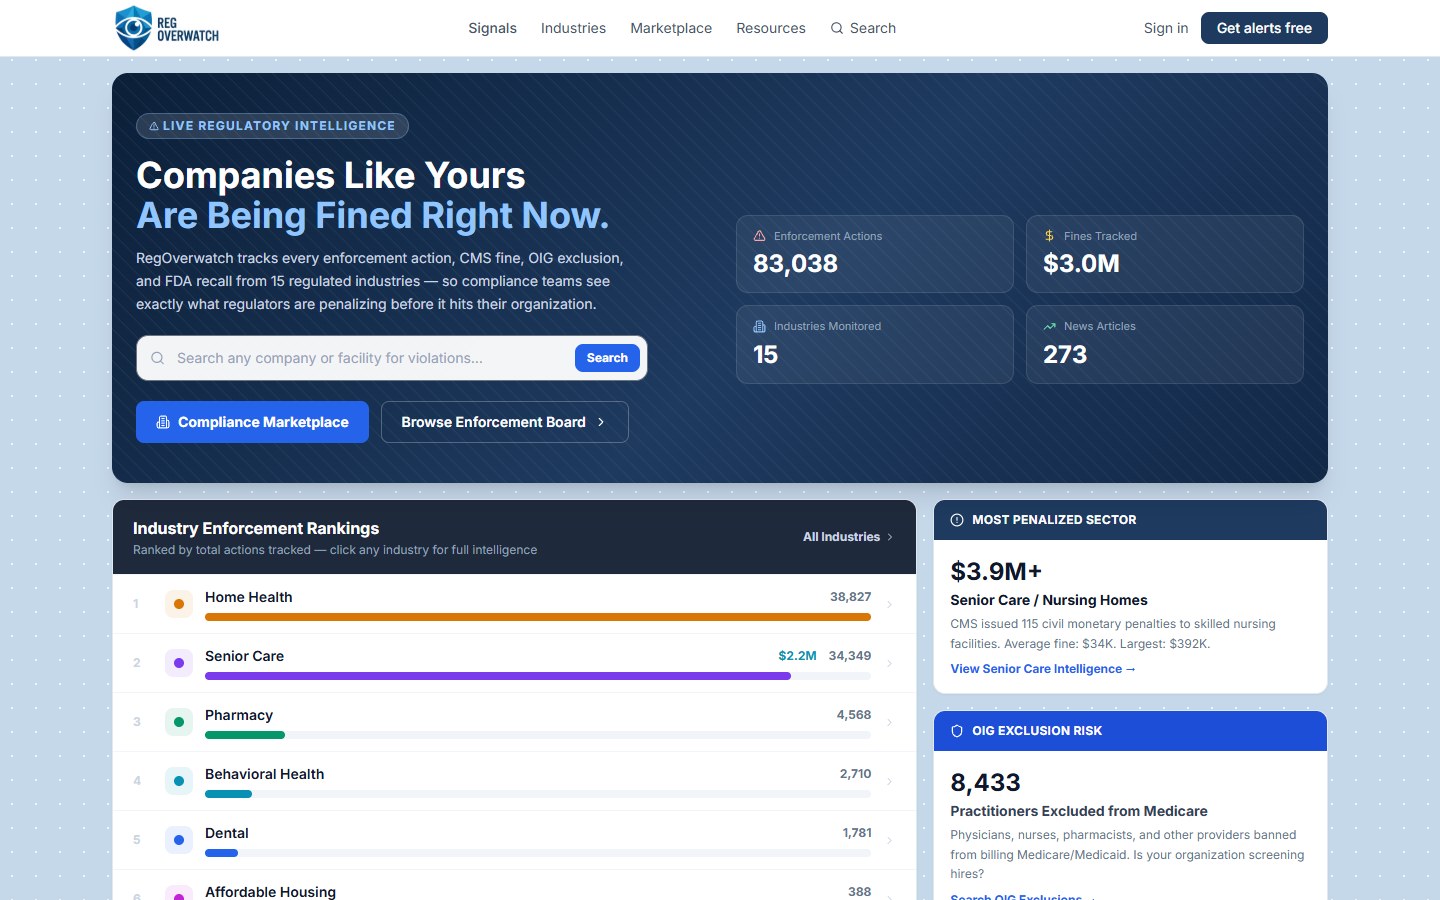Click the orange dot icon for Home Health
This screenshot has width=1440, height=900.
click(x=179, y=604)
